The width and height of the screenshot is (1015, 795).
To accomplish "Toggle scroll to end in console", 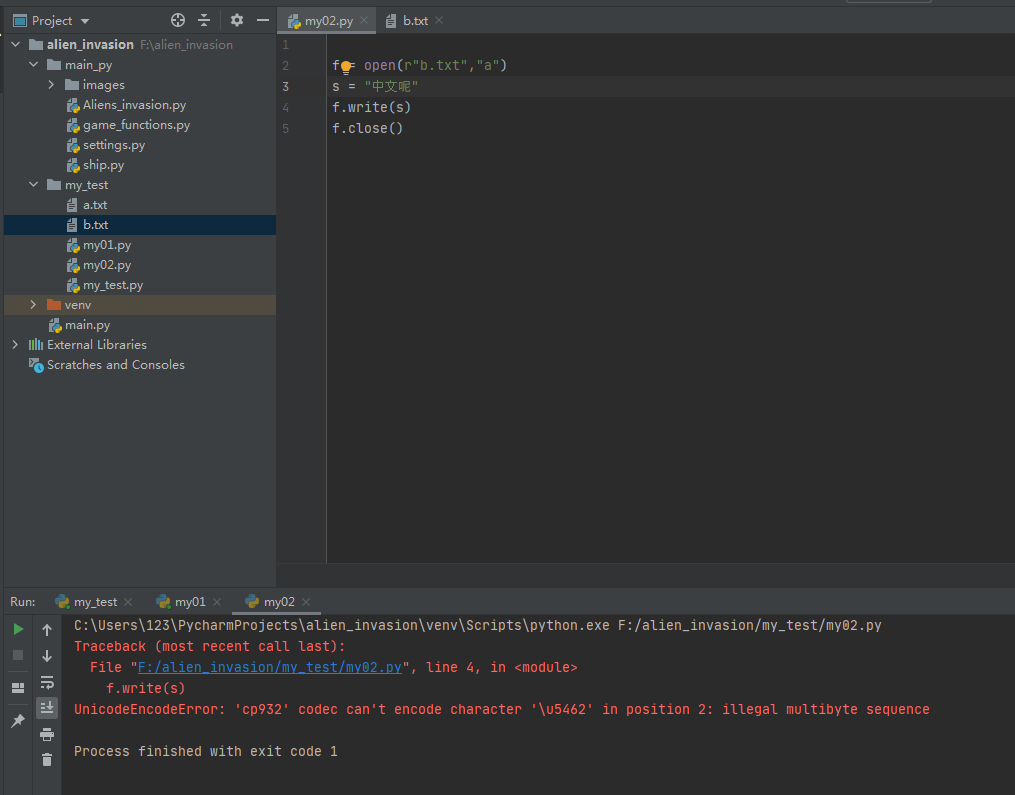I will [47, 708].
